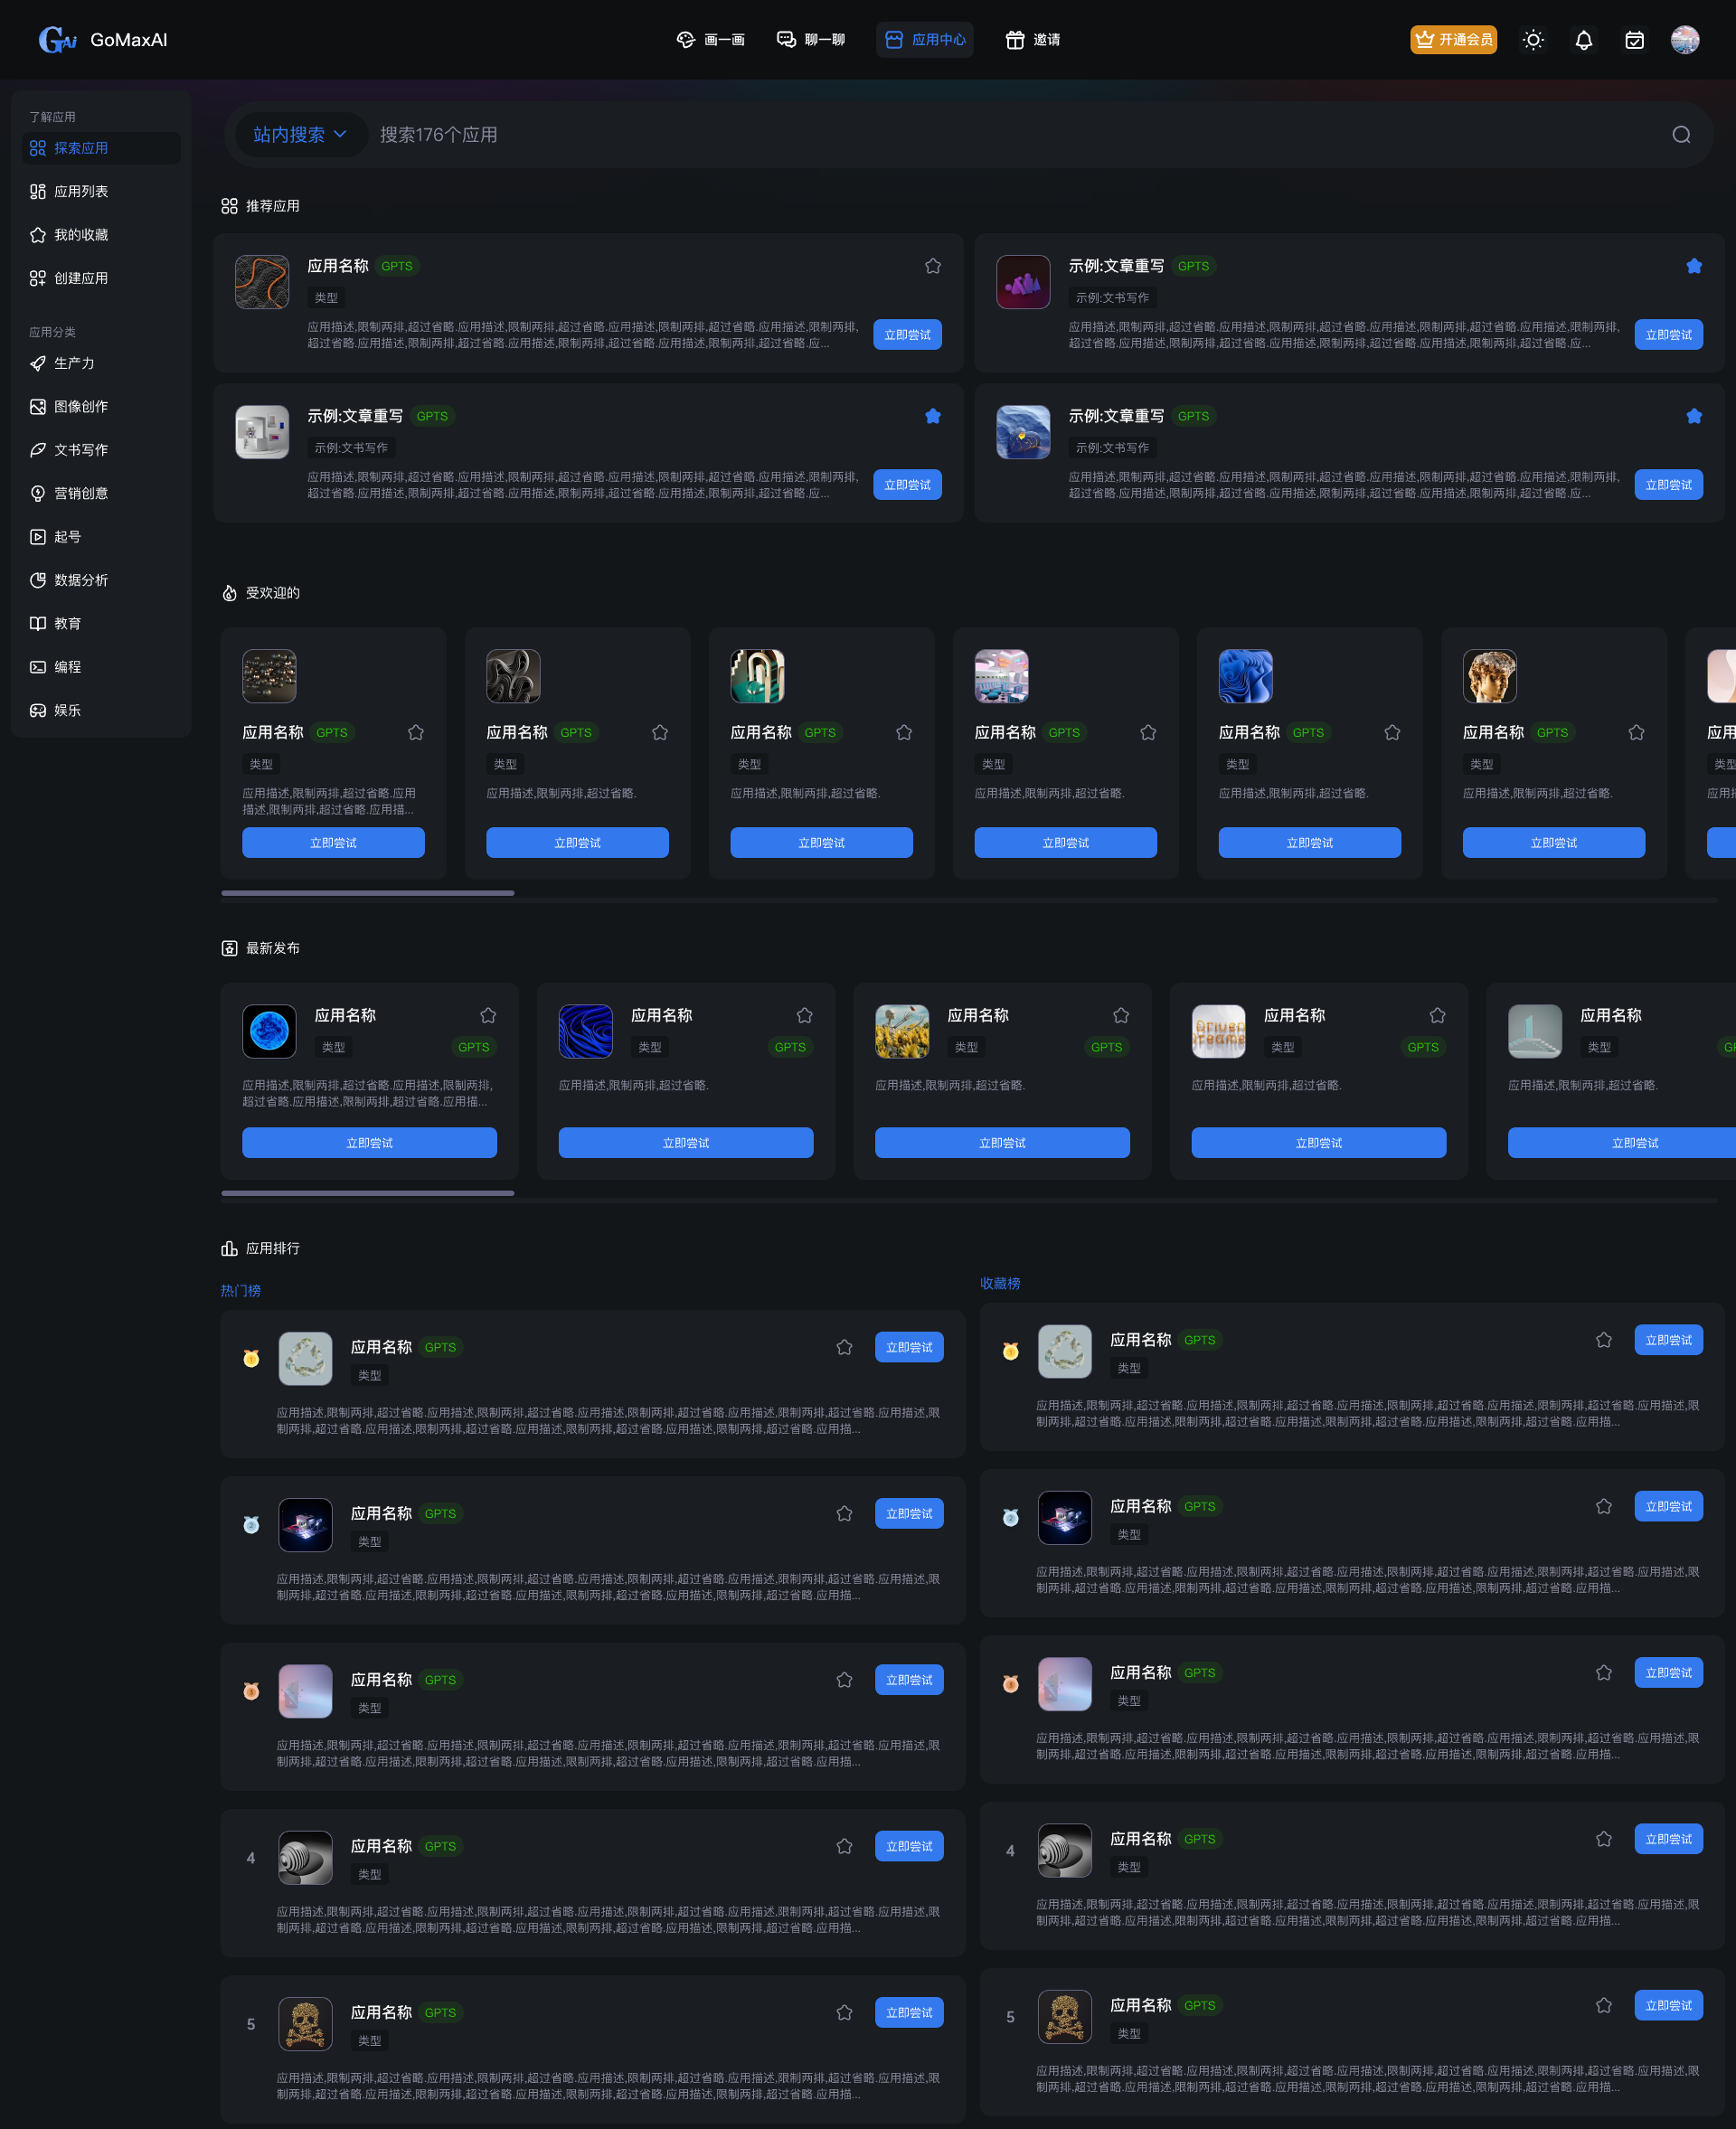Open 我的收藏 in sidebar
Image resolution: width=1736 pixels, height=2129 pixels.
[81, 235]
